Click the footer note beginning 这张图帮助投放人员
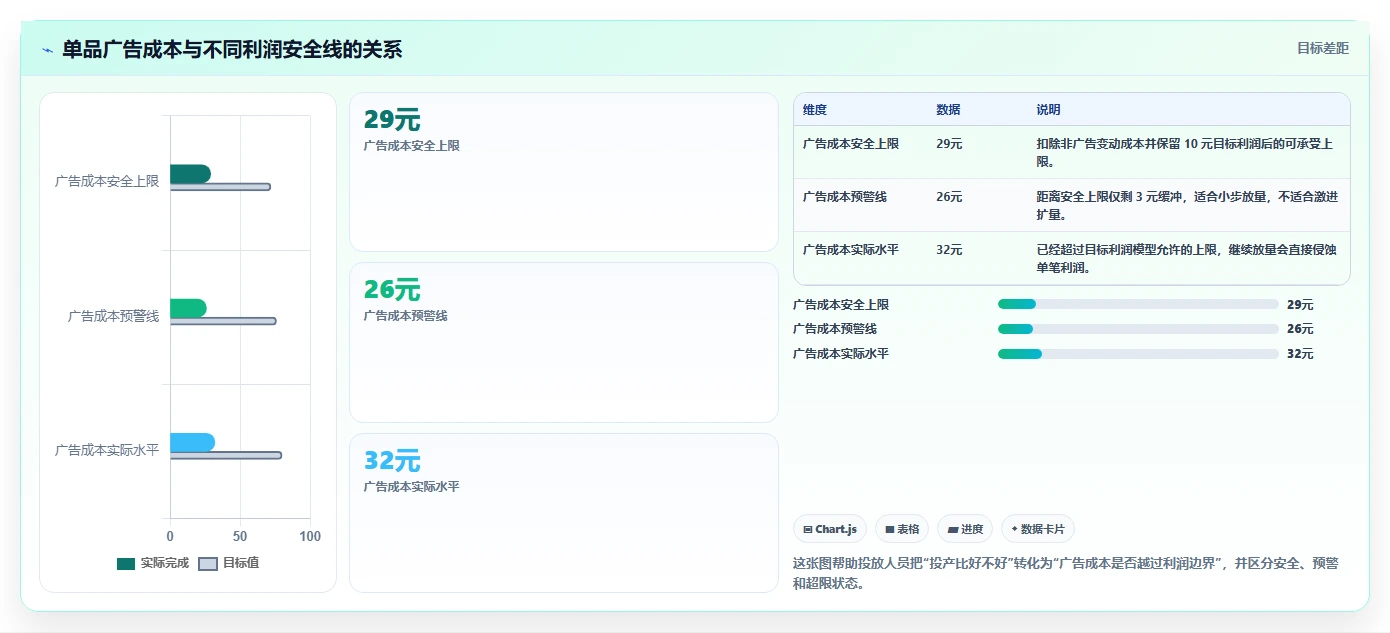This screenshot has height=633, width=1390. pos(1066,573)
